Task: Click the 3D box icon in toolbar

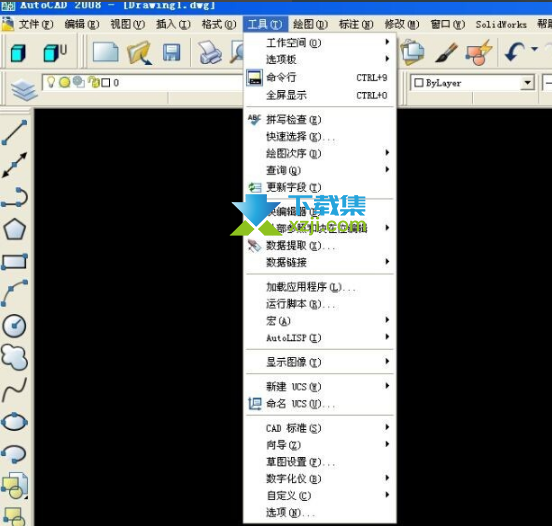Action: 18,54
